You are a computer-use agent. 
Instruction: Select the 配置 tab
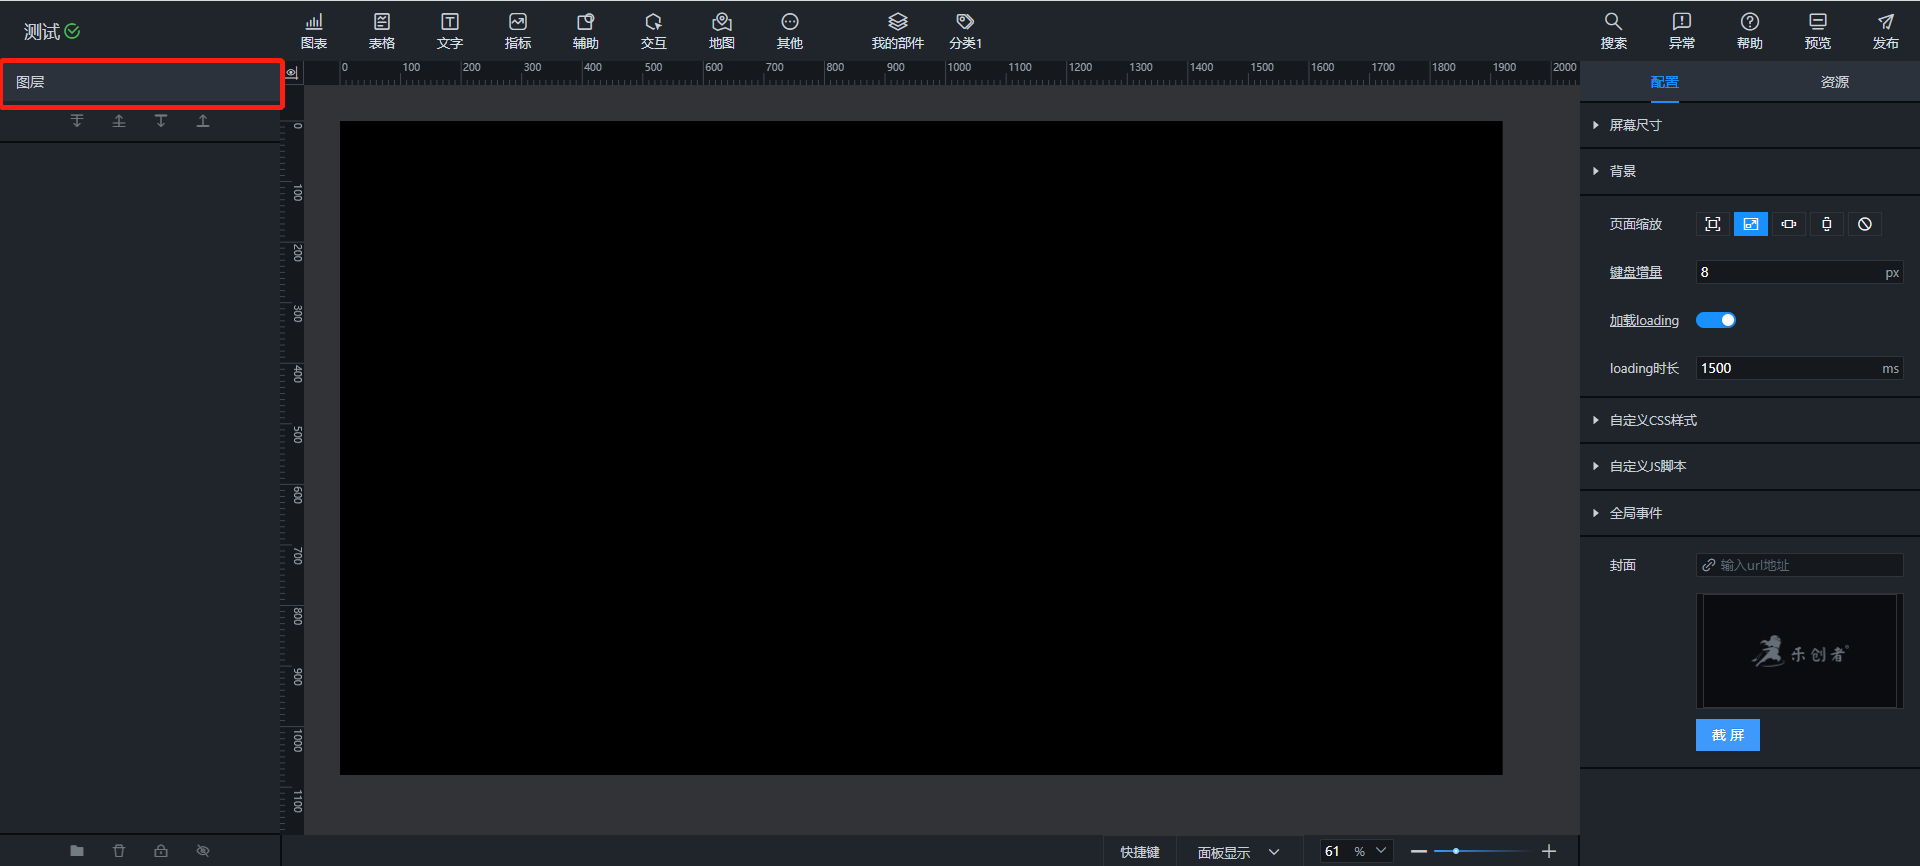coord(1664,82)
